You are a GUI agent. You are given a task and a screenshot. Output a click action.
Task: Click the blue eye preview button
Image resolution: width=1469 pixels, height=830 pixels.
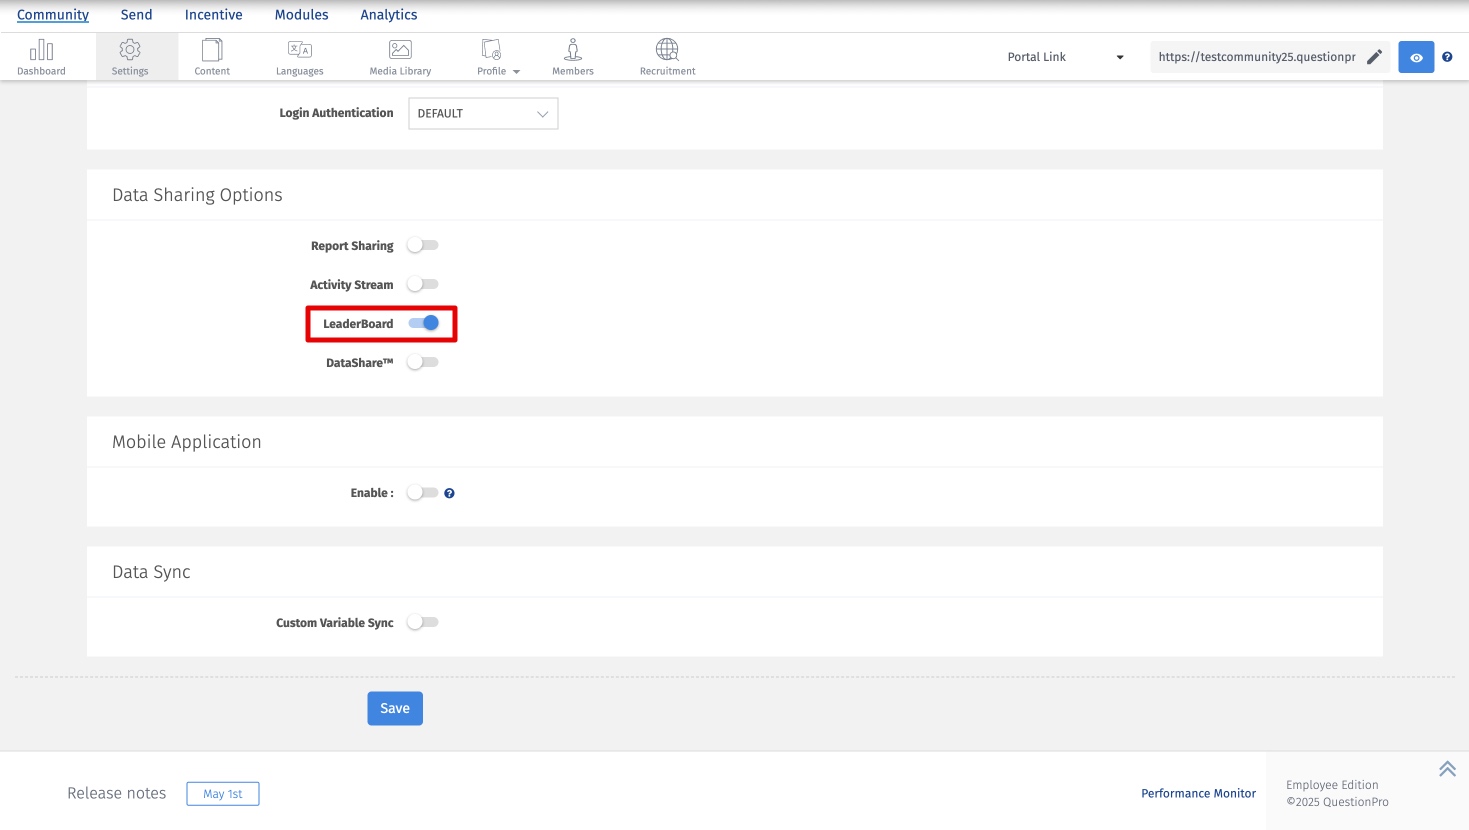(1416, 57)
